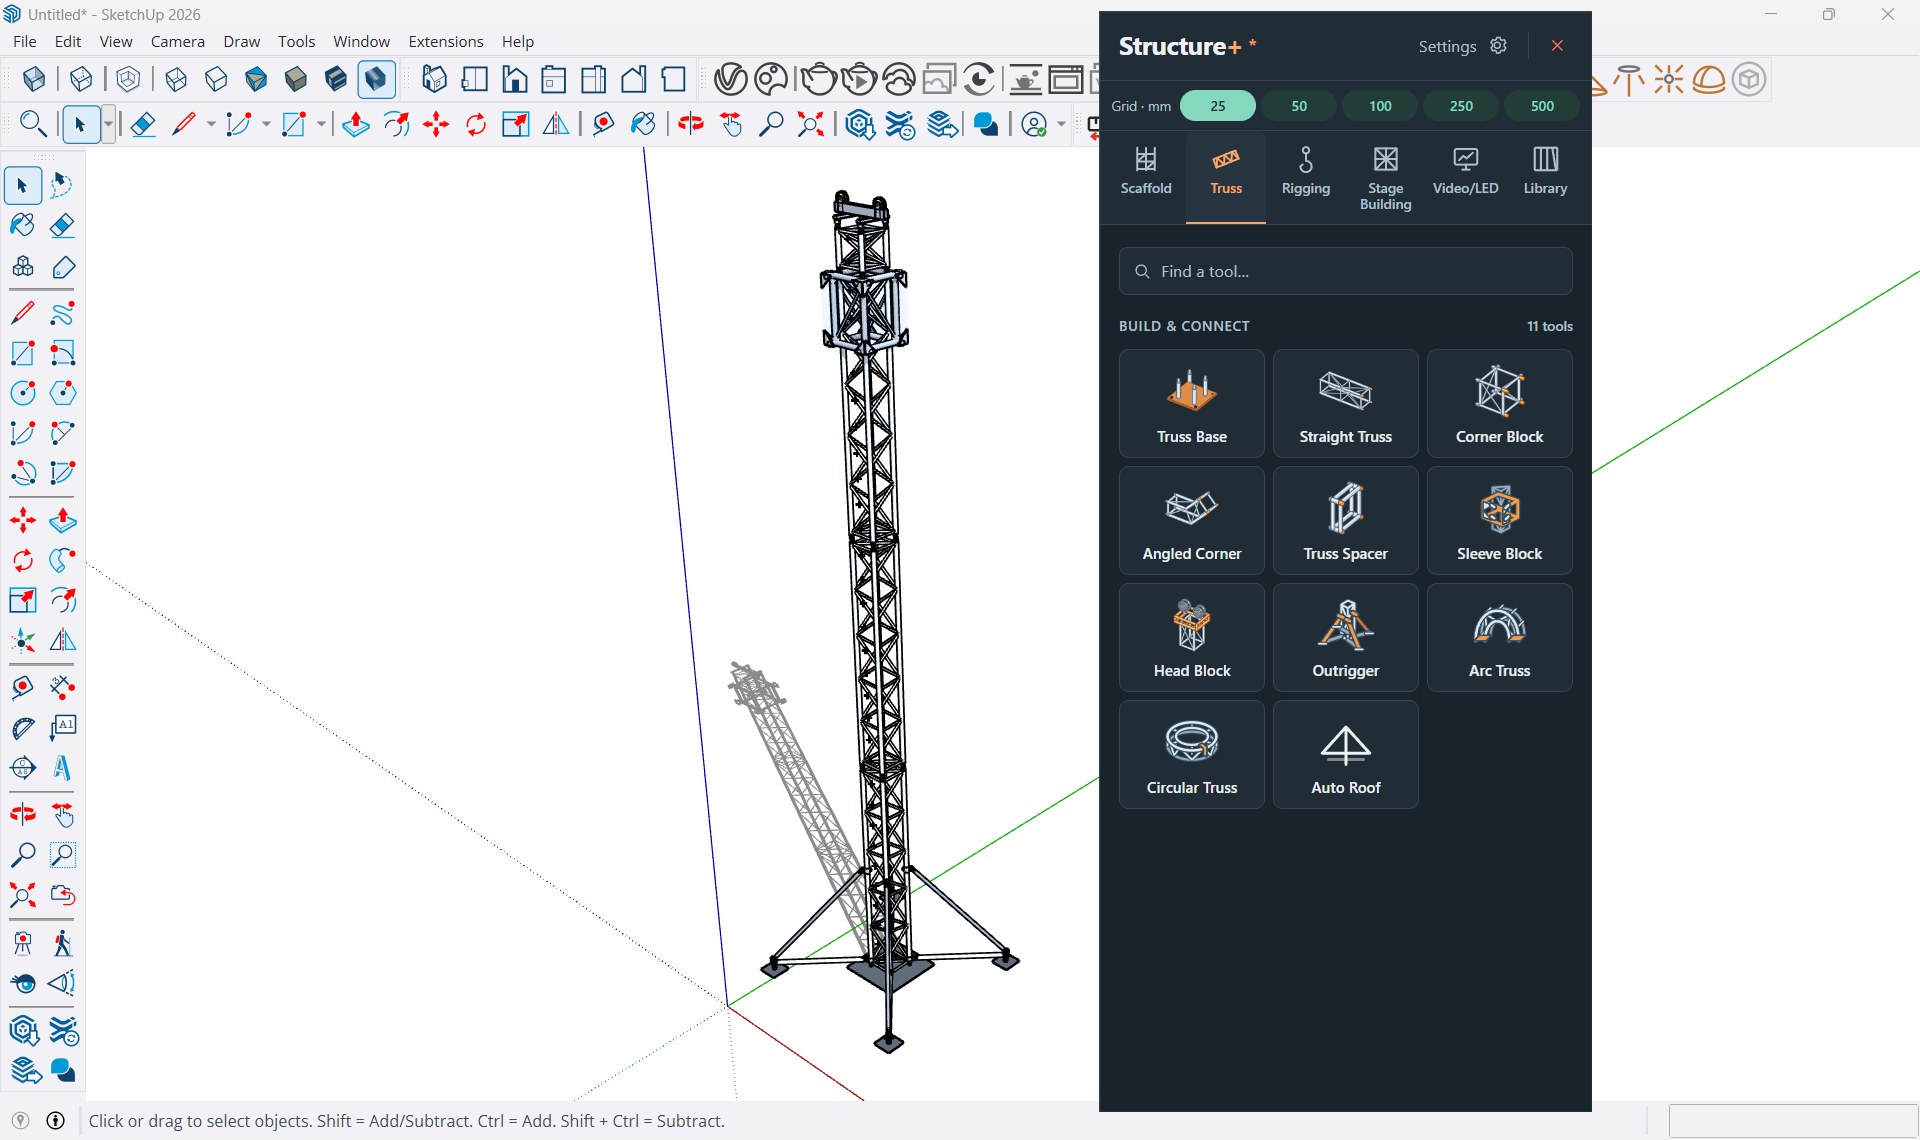Click the Move tool in left toolbar

(22, 520)
